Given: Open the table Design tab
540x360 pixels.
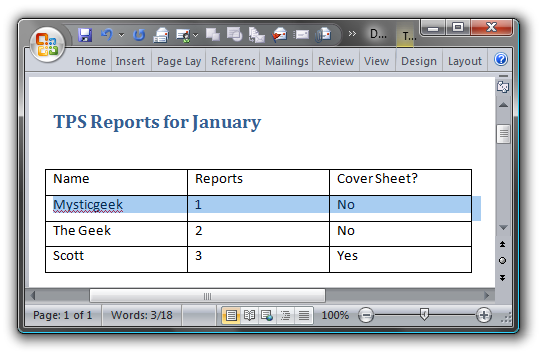Looking at the screenshot, I should pos(419,61).
